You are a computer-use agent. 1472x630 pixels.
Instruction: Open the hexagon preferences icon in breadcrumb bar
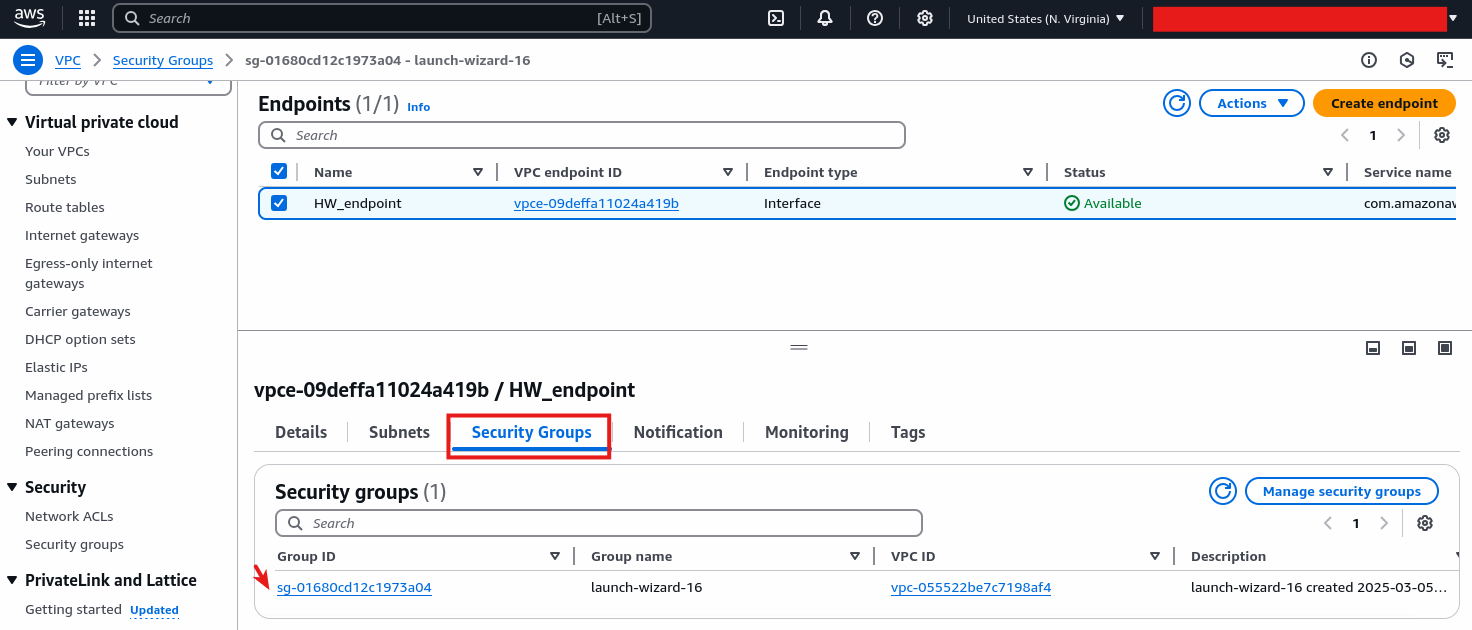click(x=1407, y=60)
